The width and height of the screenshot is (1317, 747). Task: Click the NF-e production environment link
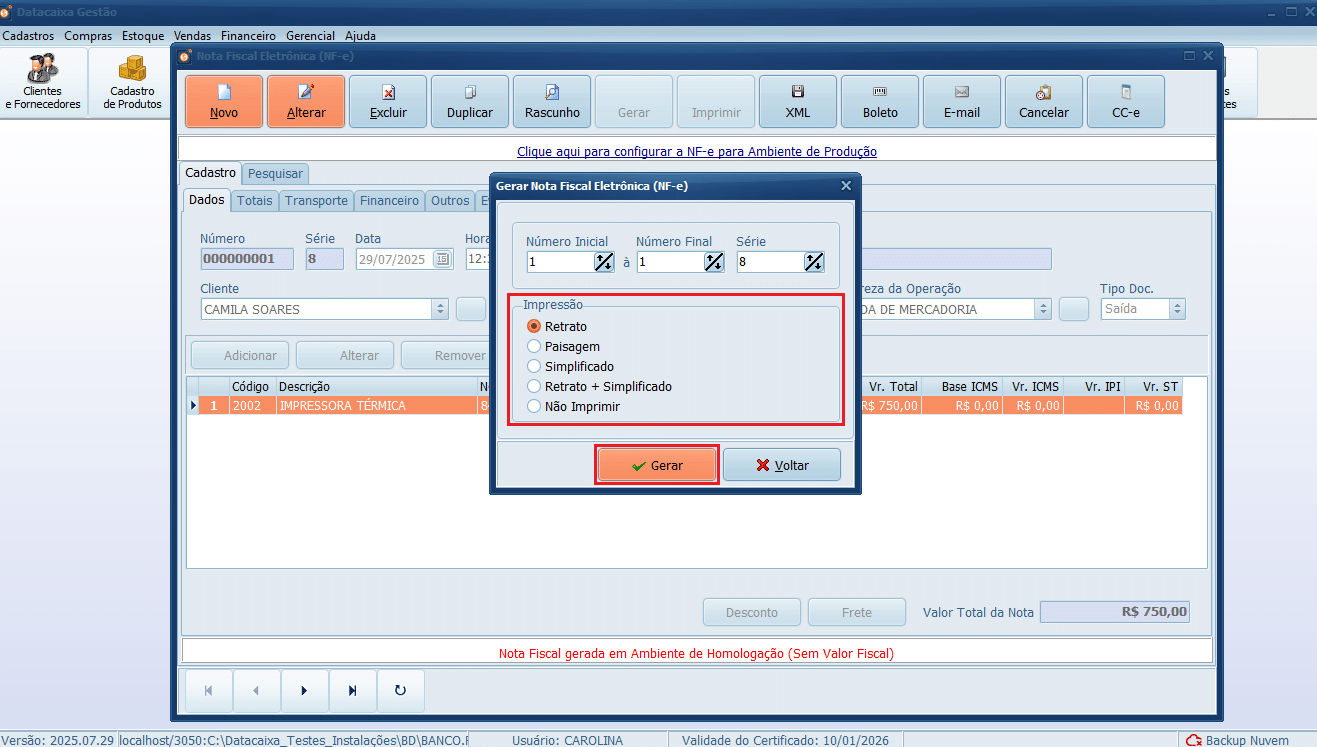tap(696, 152)
